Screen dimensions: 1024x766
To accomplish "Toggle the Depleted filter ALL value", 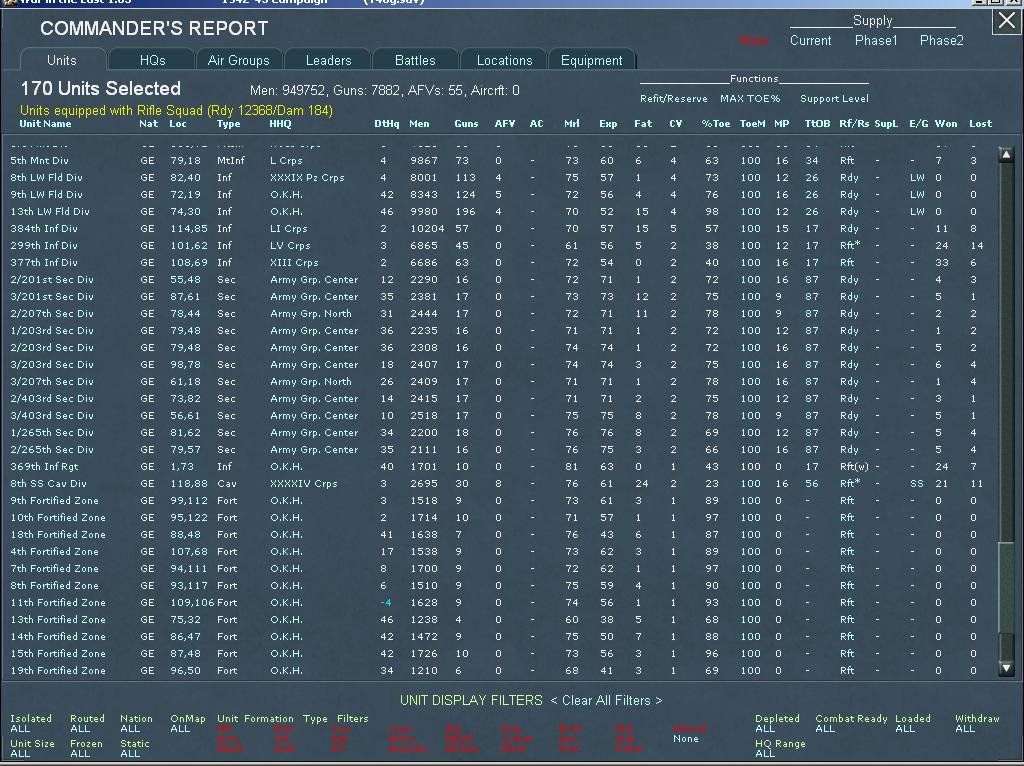I will point(765,729).
